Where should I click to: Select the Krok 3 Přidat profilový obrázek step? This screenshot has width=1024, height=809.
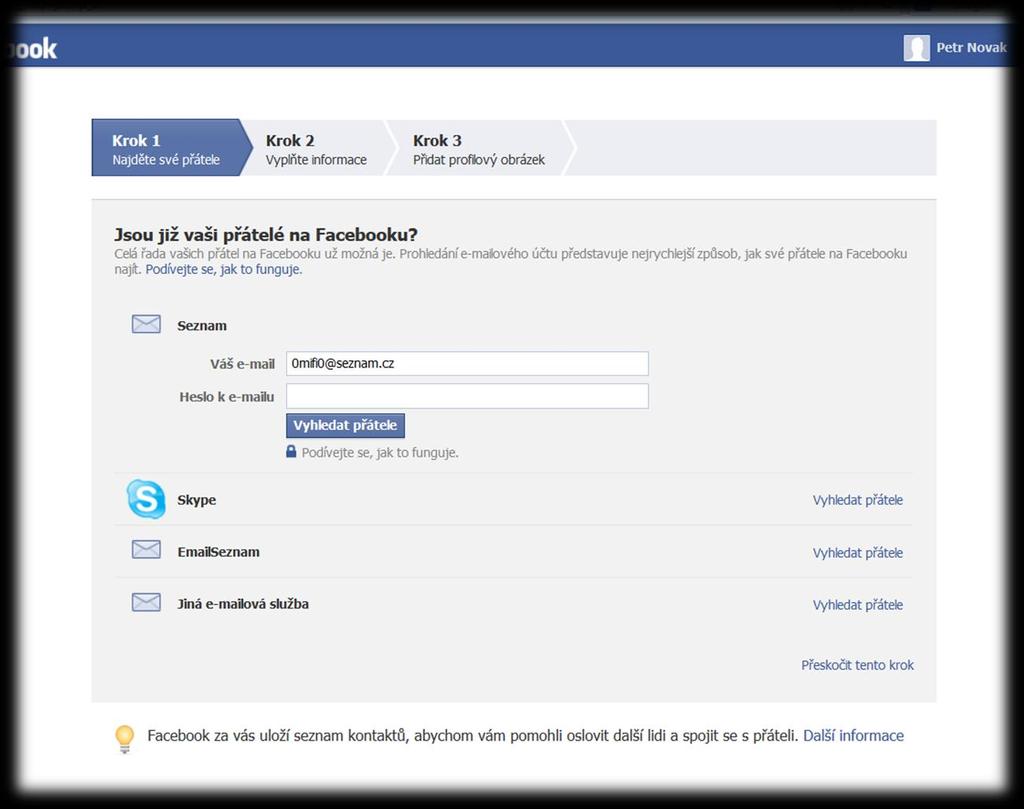pyautogui.click(x=480, y=150)
